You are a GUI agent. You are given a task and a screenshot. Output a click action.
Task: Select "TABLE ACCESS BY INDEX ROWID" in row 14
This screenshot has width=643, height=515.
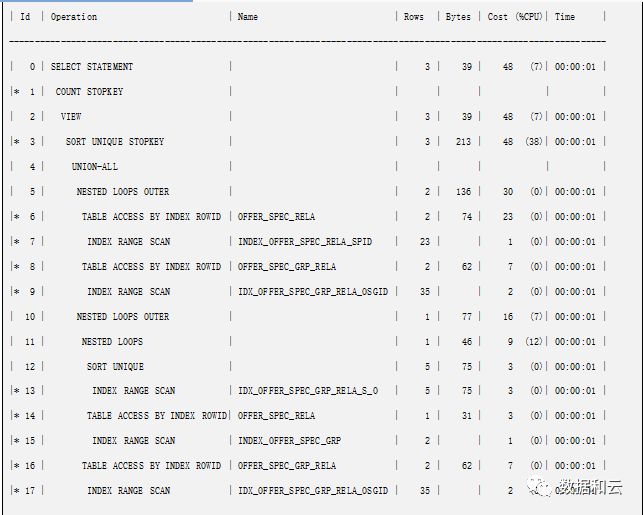pyautogui.click(x=157, y=416)
